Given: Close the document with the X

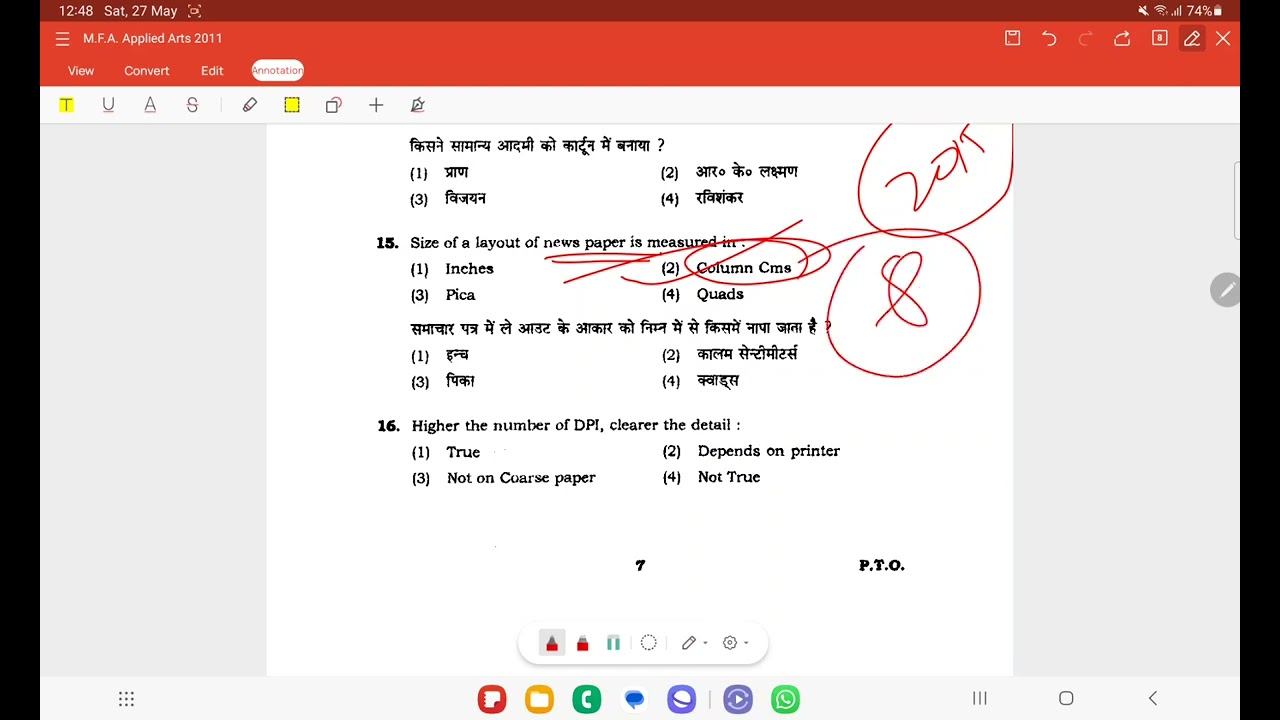Looking at the screenshot, I should tap(1223, 38).
